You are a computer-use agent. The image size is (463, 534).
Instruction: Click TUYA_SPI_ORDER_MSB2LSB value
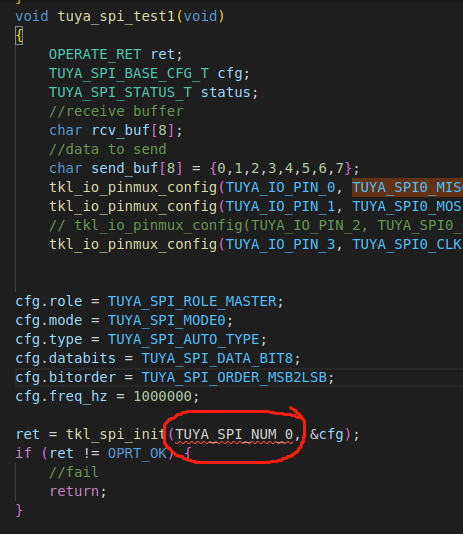pos(234,378)
